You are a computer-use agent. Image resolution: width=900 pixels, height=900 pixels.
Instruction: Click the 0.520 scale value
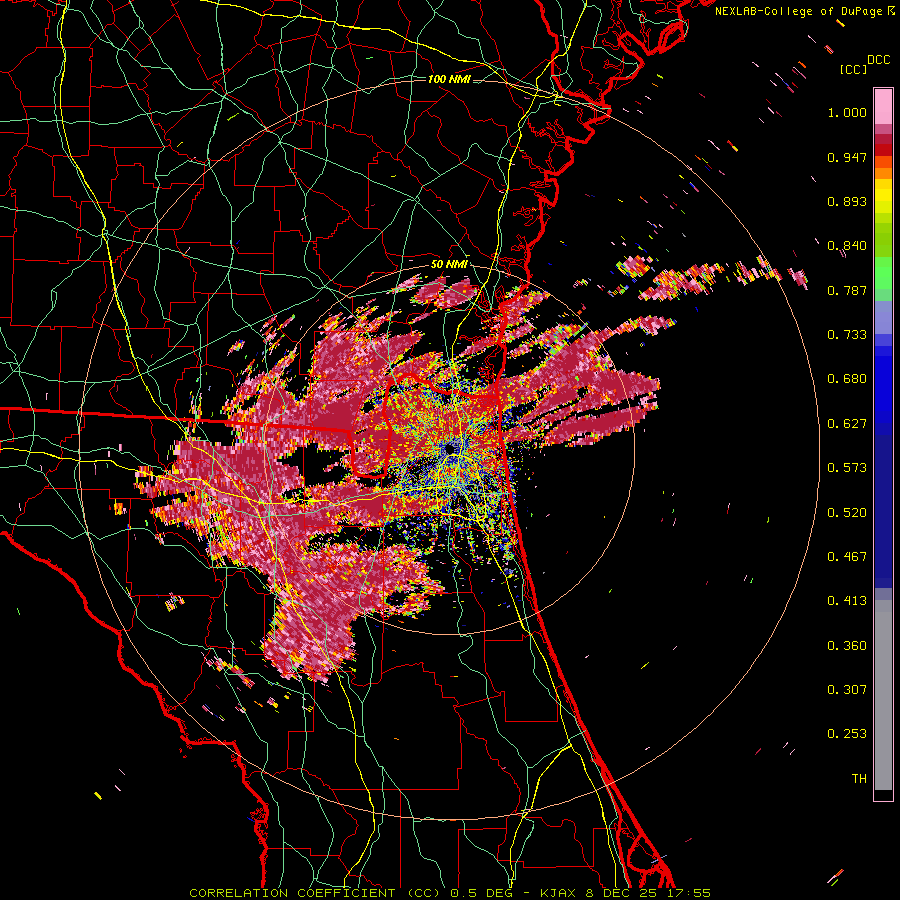pyautogui.click(x=847, y=513)
